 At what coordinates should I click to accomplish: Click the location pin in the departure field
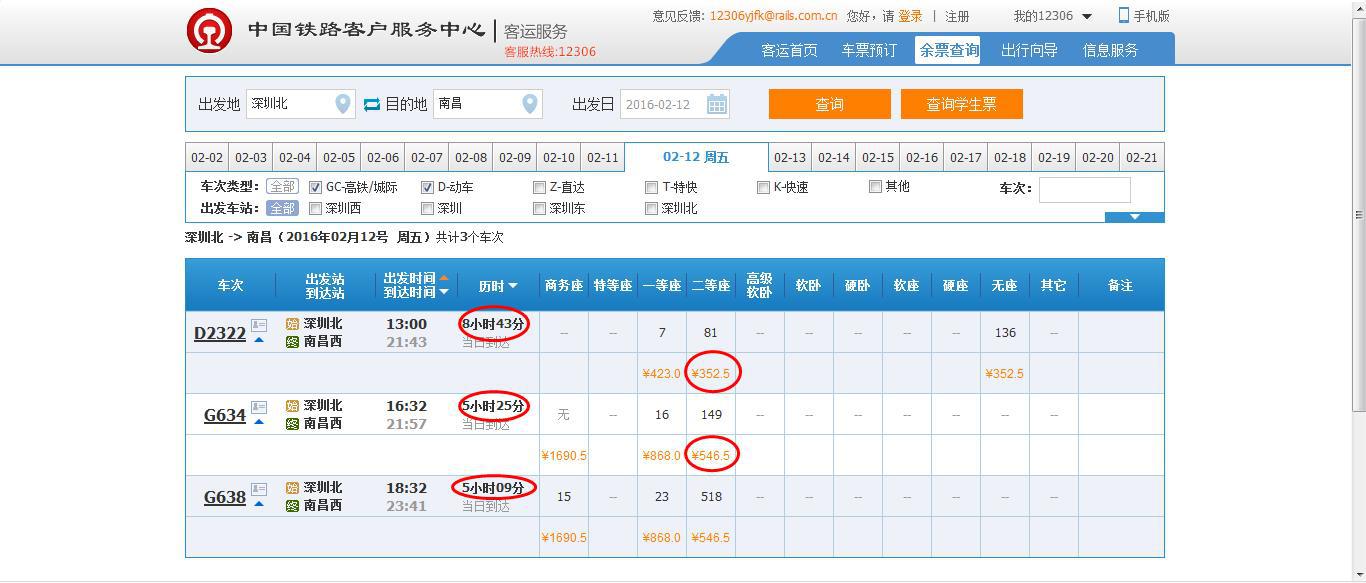(x=342, y=104)
